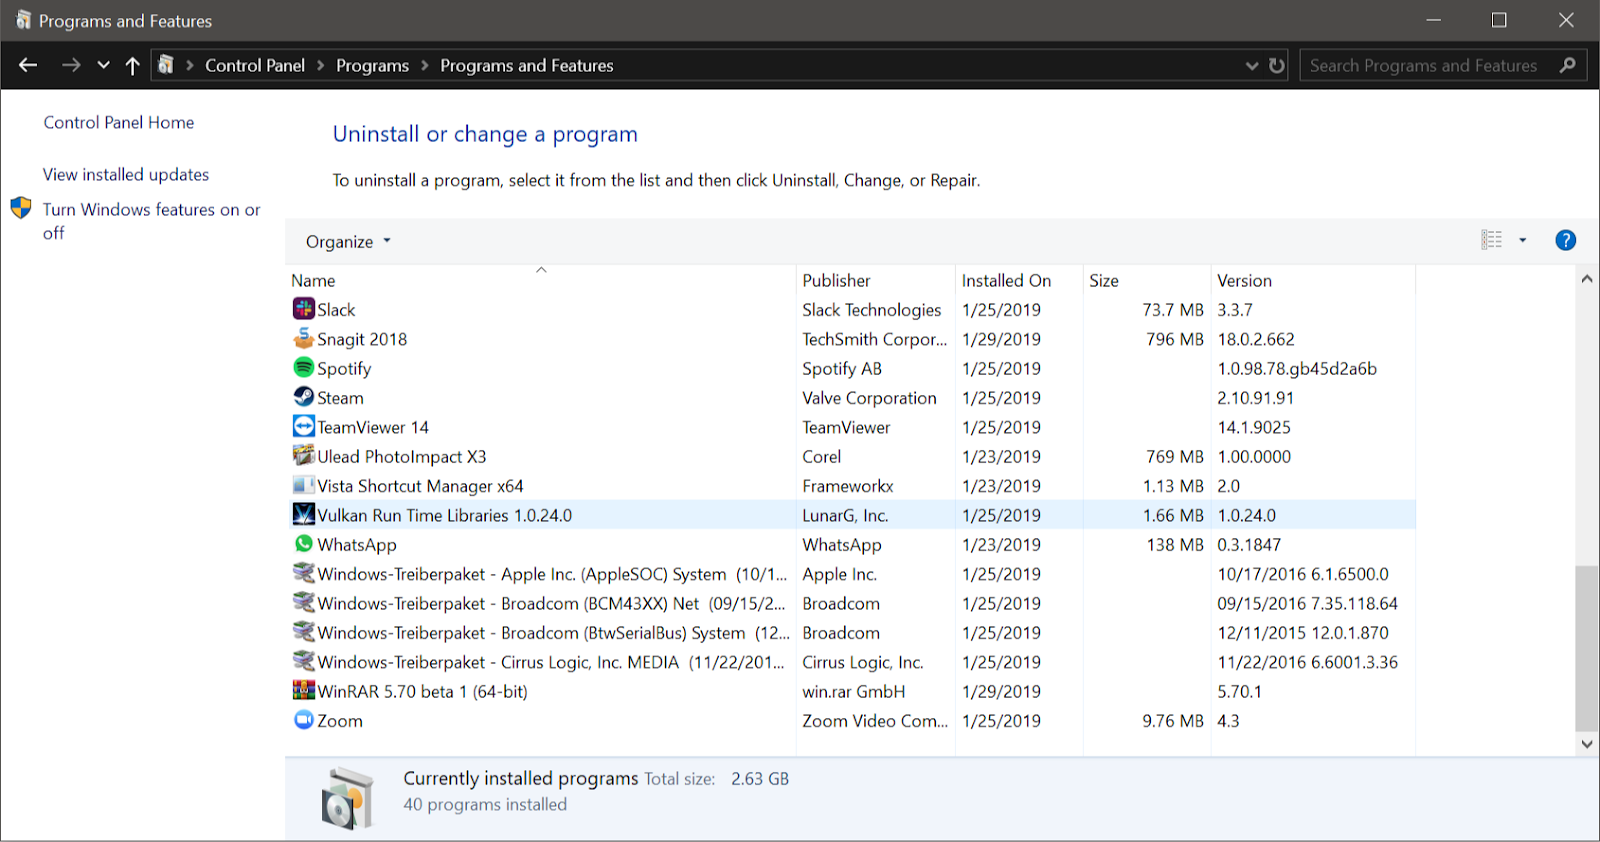
Task: Click the vertical scrollbar thumb
Action: [1586, 648]
